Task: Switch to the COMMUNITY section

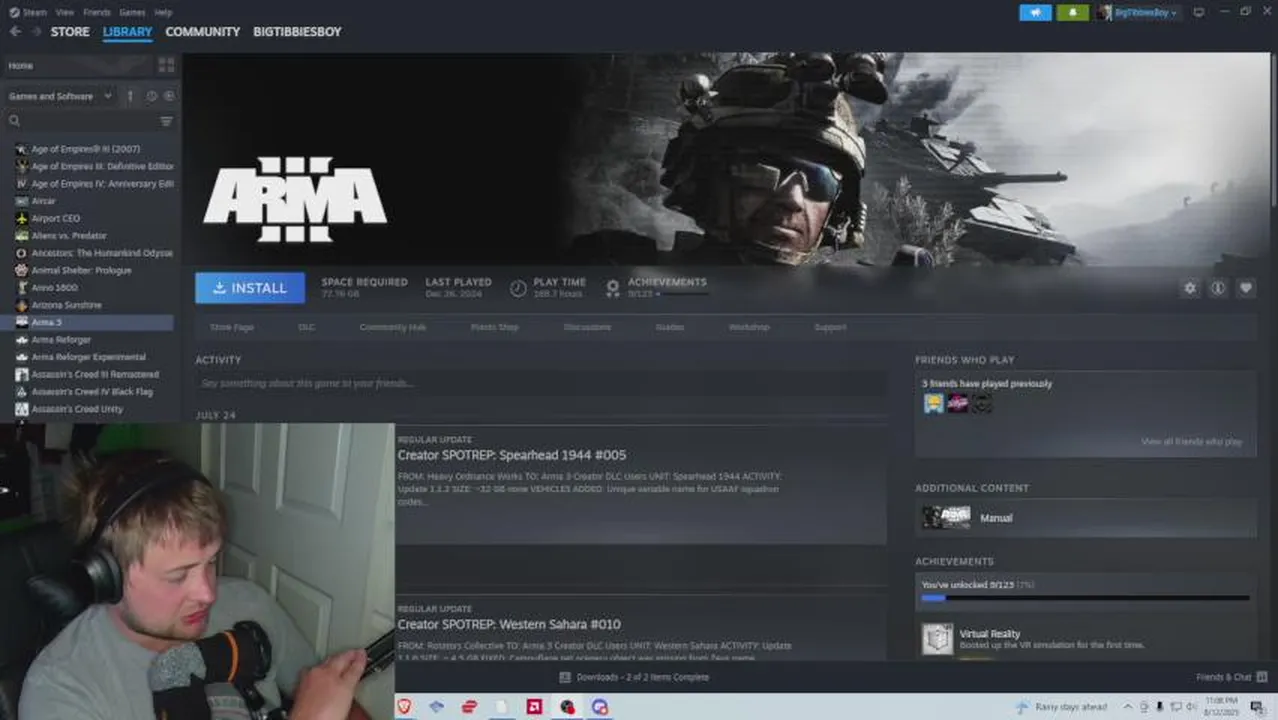Action: pyautogui.click(x=202, y=32)
